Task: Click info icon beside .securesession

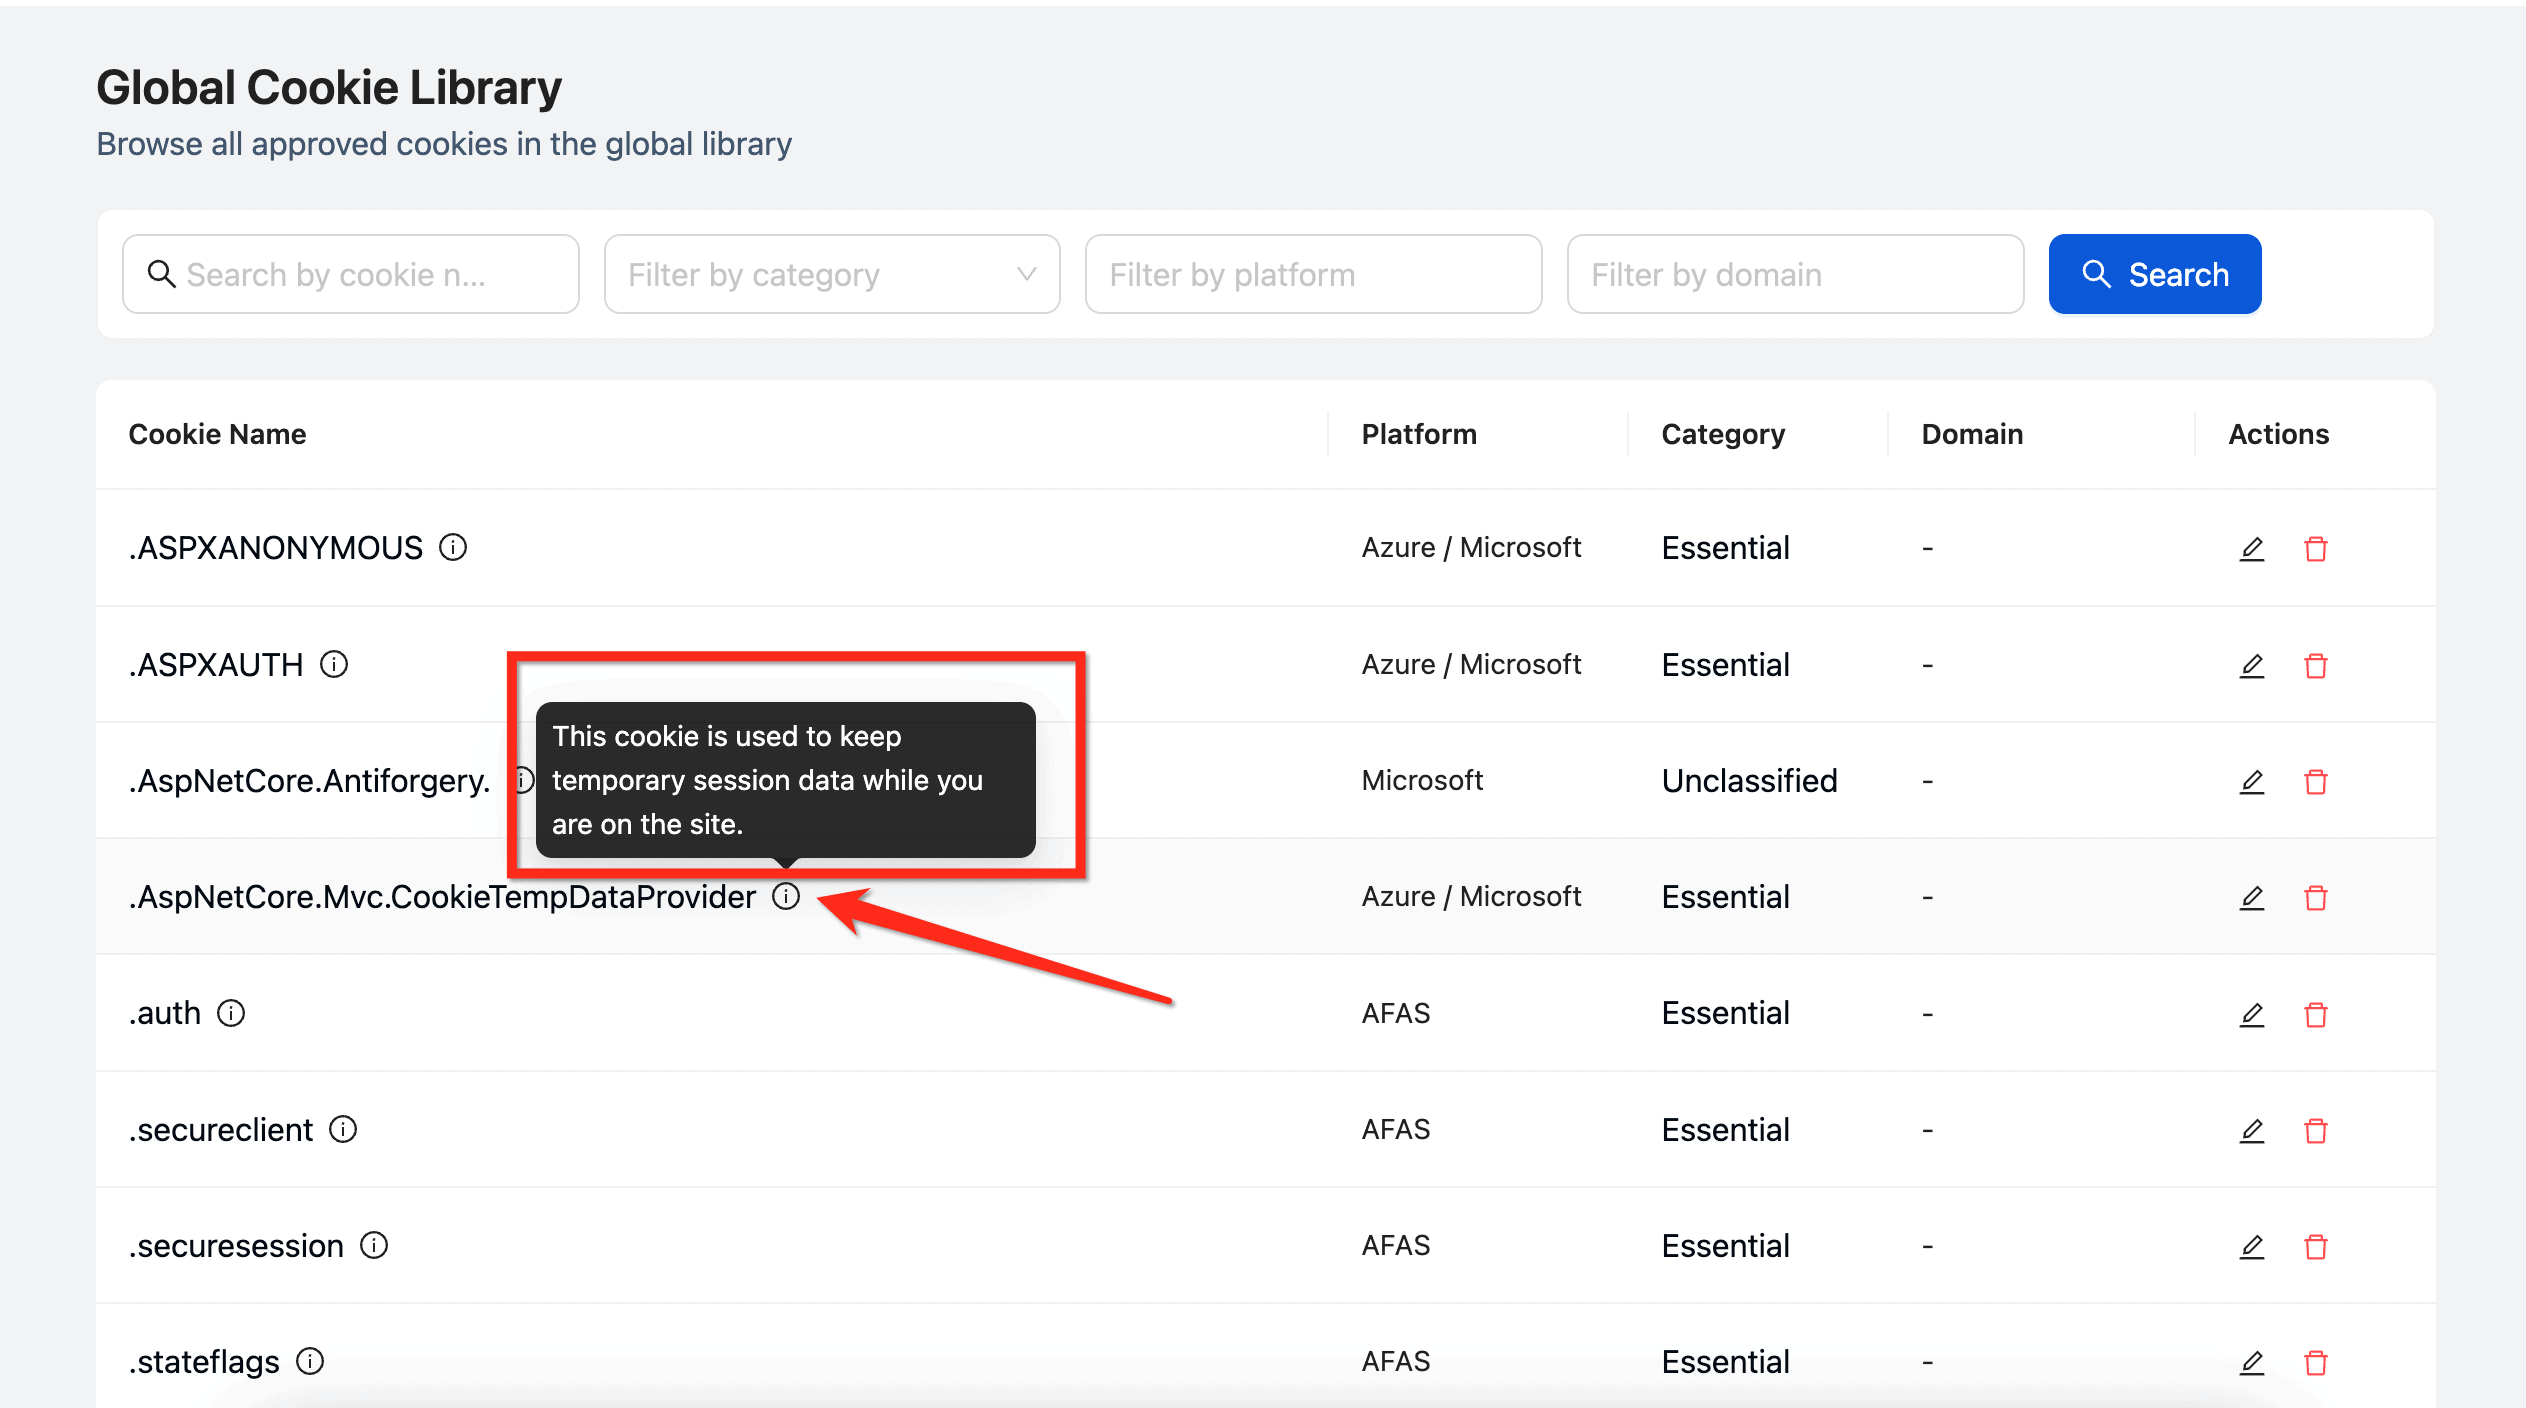Action: pyautogui.click(x=374, y=1246)
